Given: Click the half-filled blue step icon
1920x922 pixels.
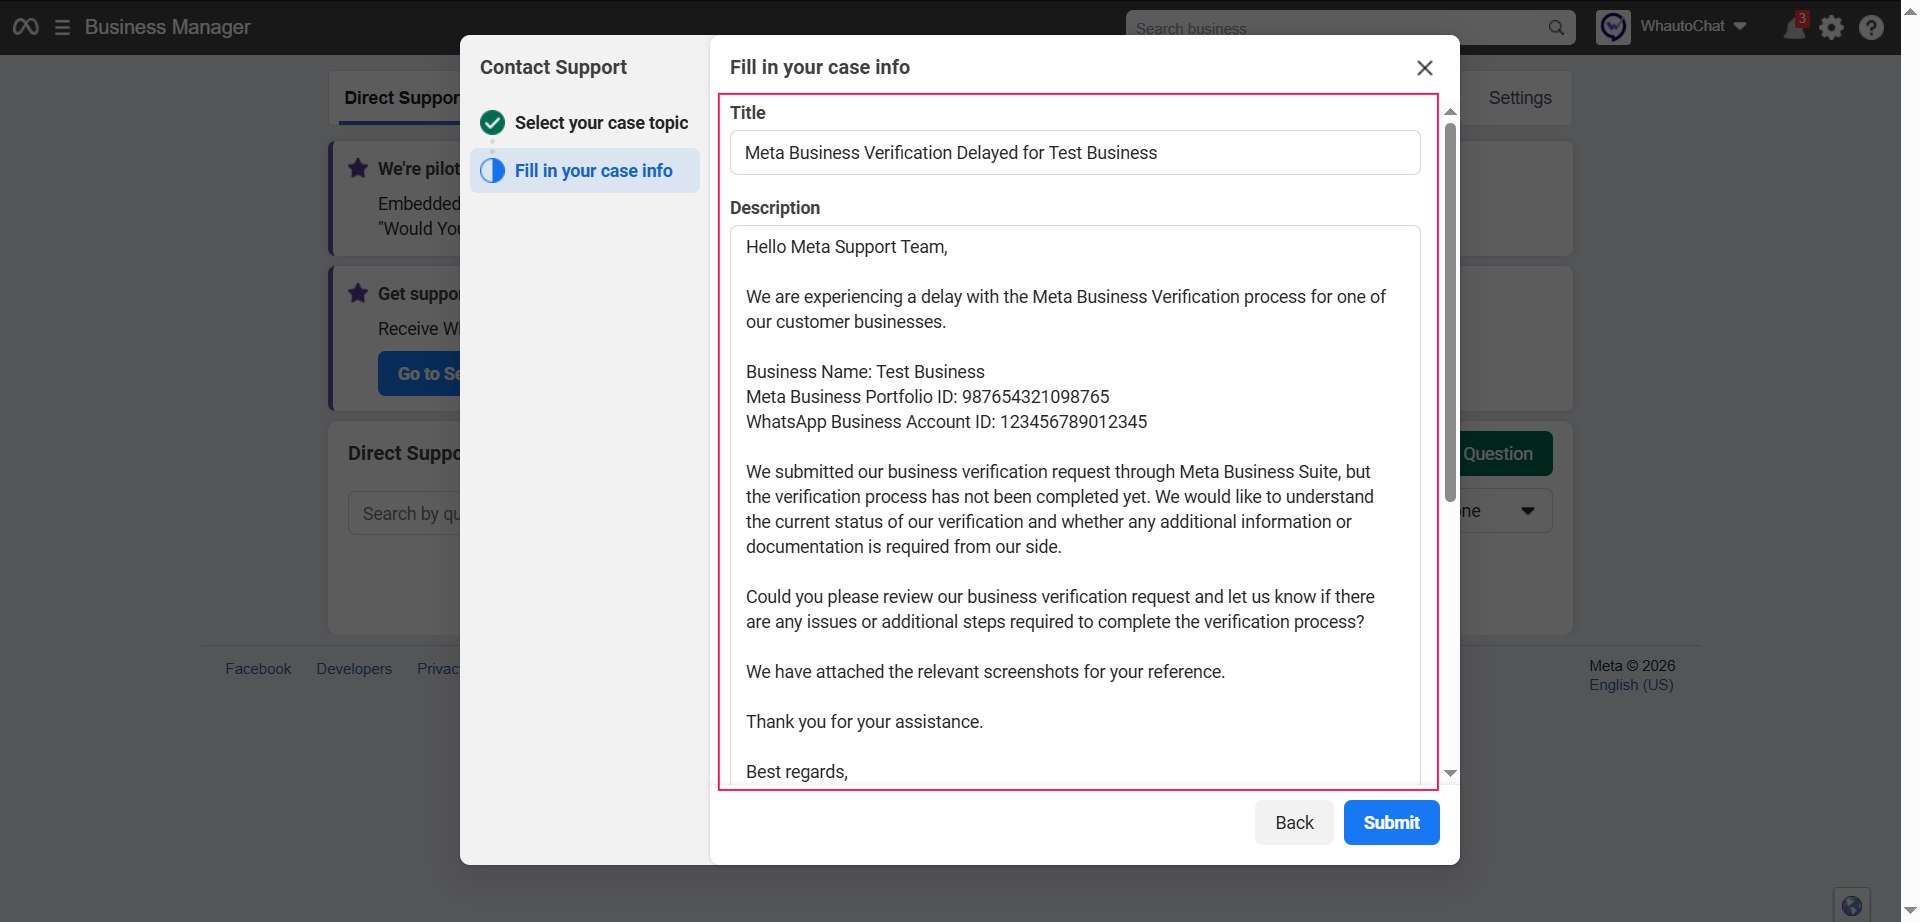Looking at the screenshot, I should coord(492,171).
